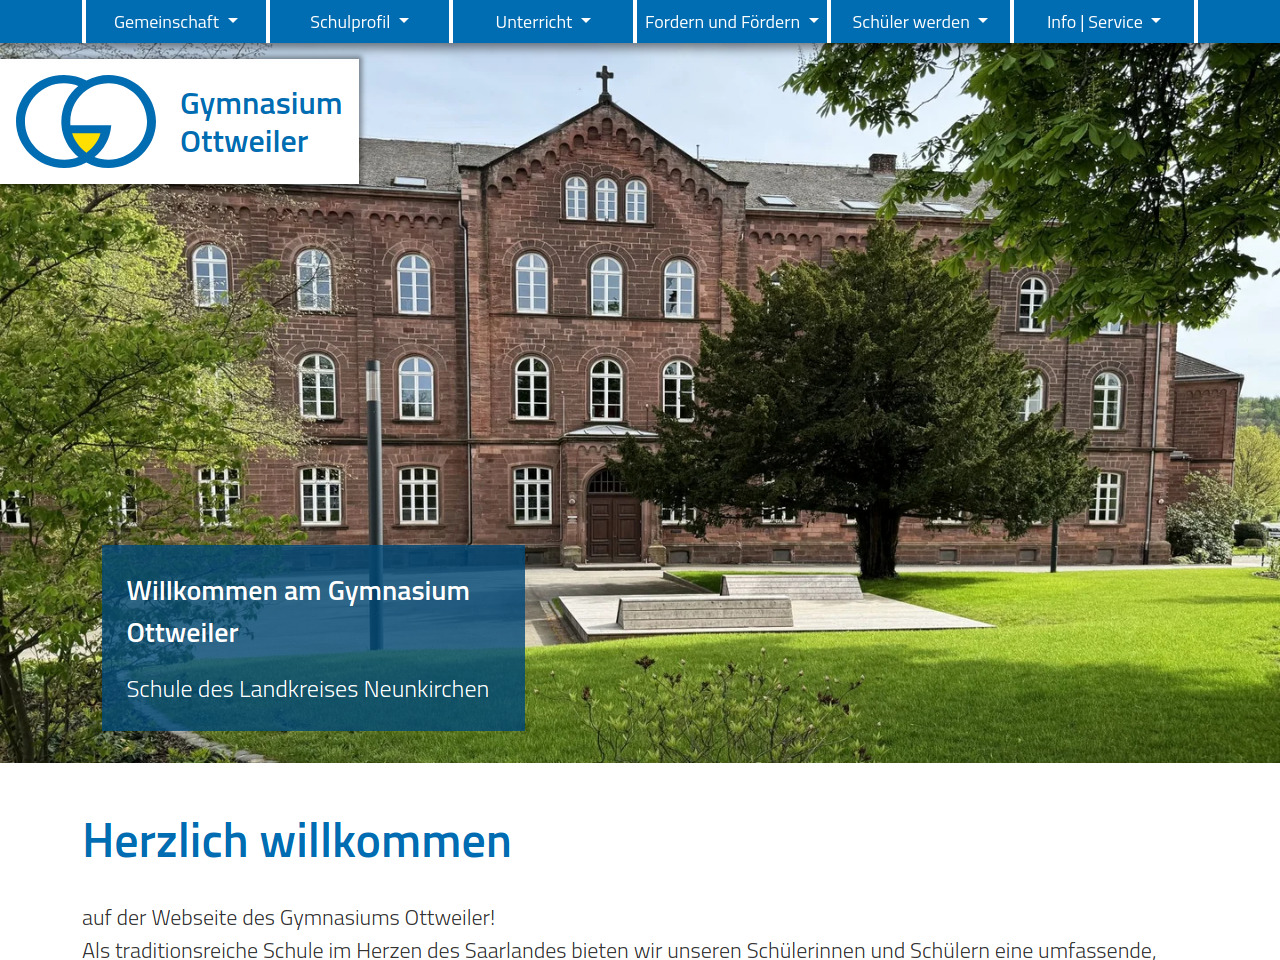Click the Willkommen am Gymnasium Ottweiler caption

297,611
